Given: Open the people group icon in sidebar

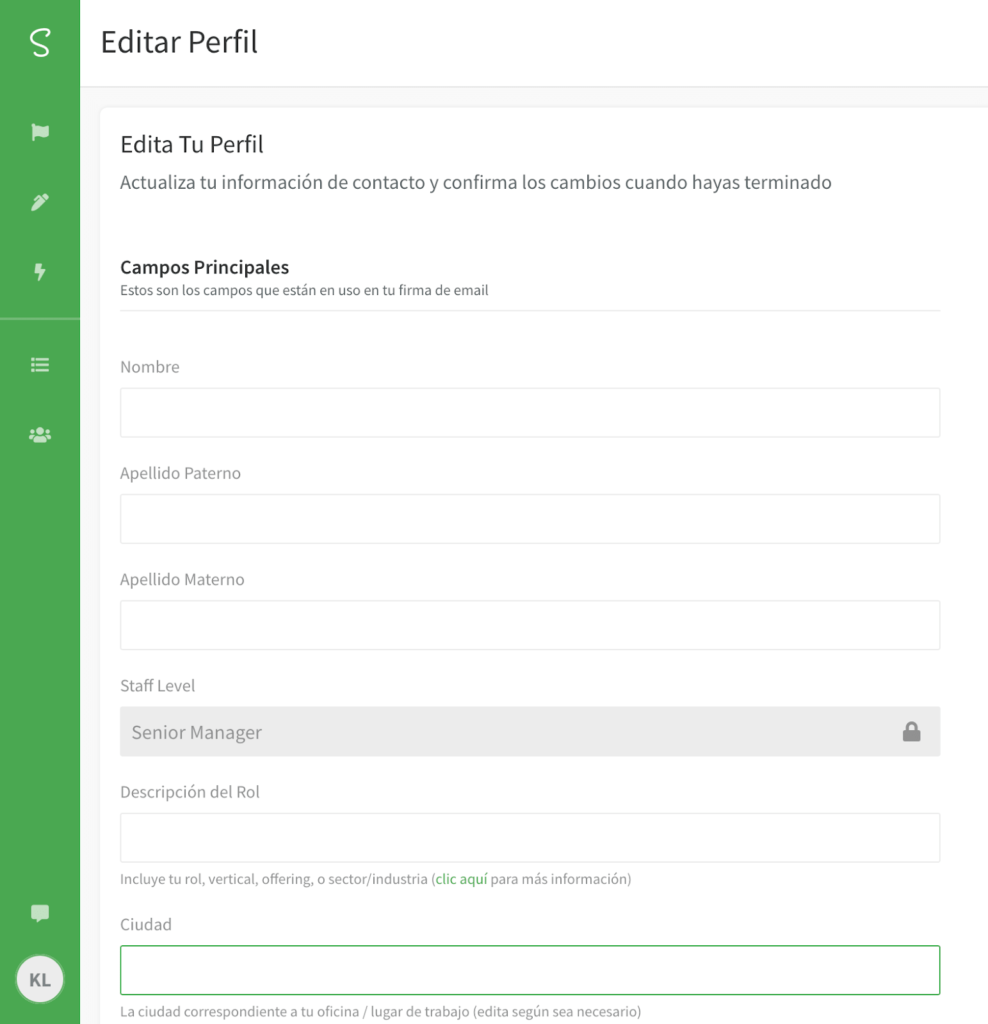Looking at the screenshot, I should pos(40,435).
